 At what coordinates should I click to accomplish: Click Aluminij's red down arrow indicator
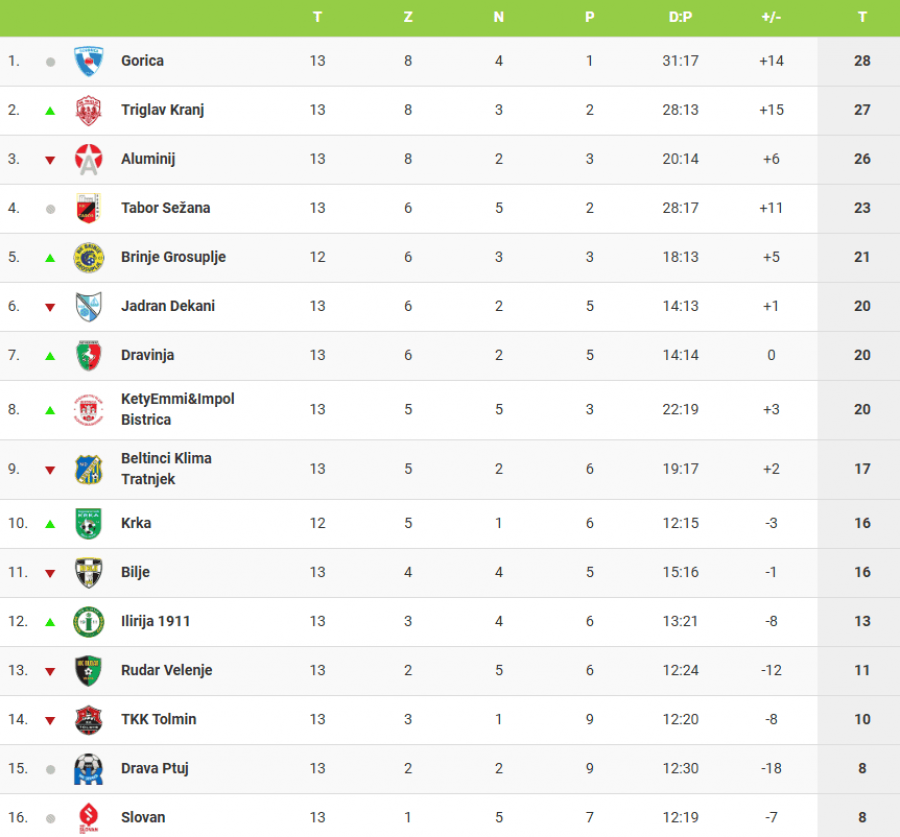click(50, 159)
